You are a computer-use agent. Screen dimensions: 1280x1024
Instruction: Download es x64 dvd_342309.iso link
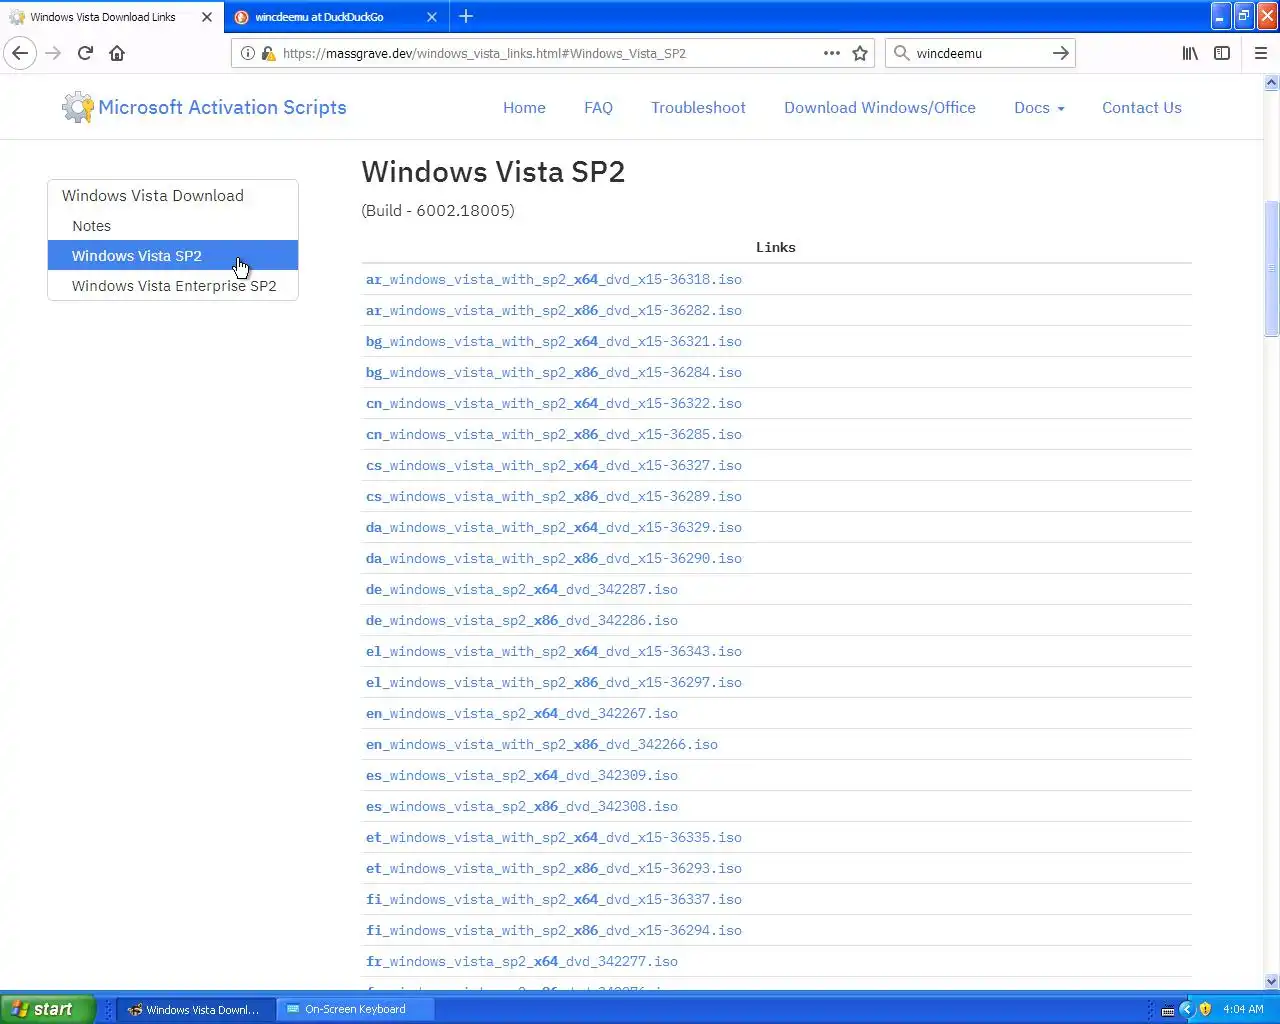click(x=522, y=775)
